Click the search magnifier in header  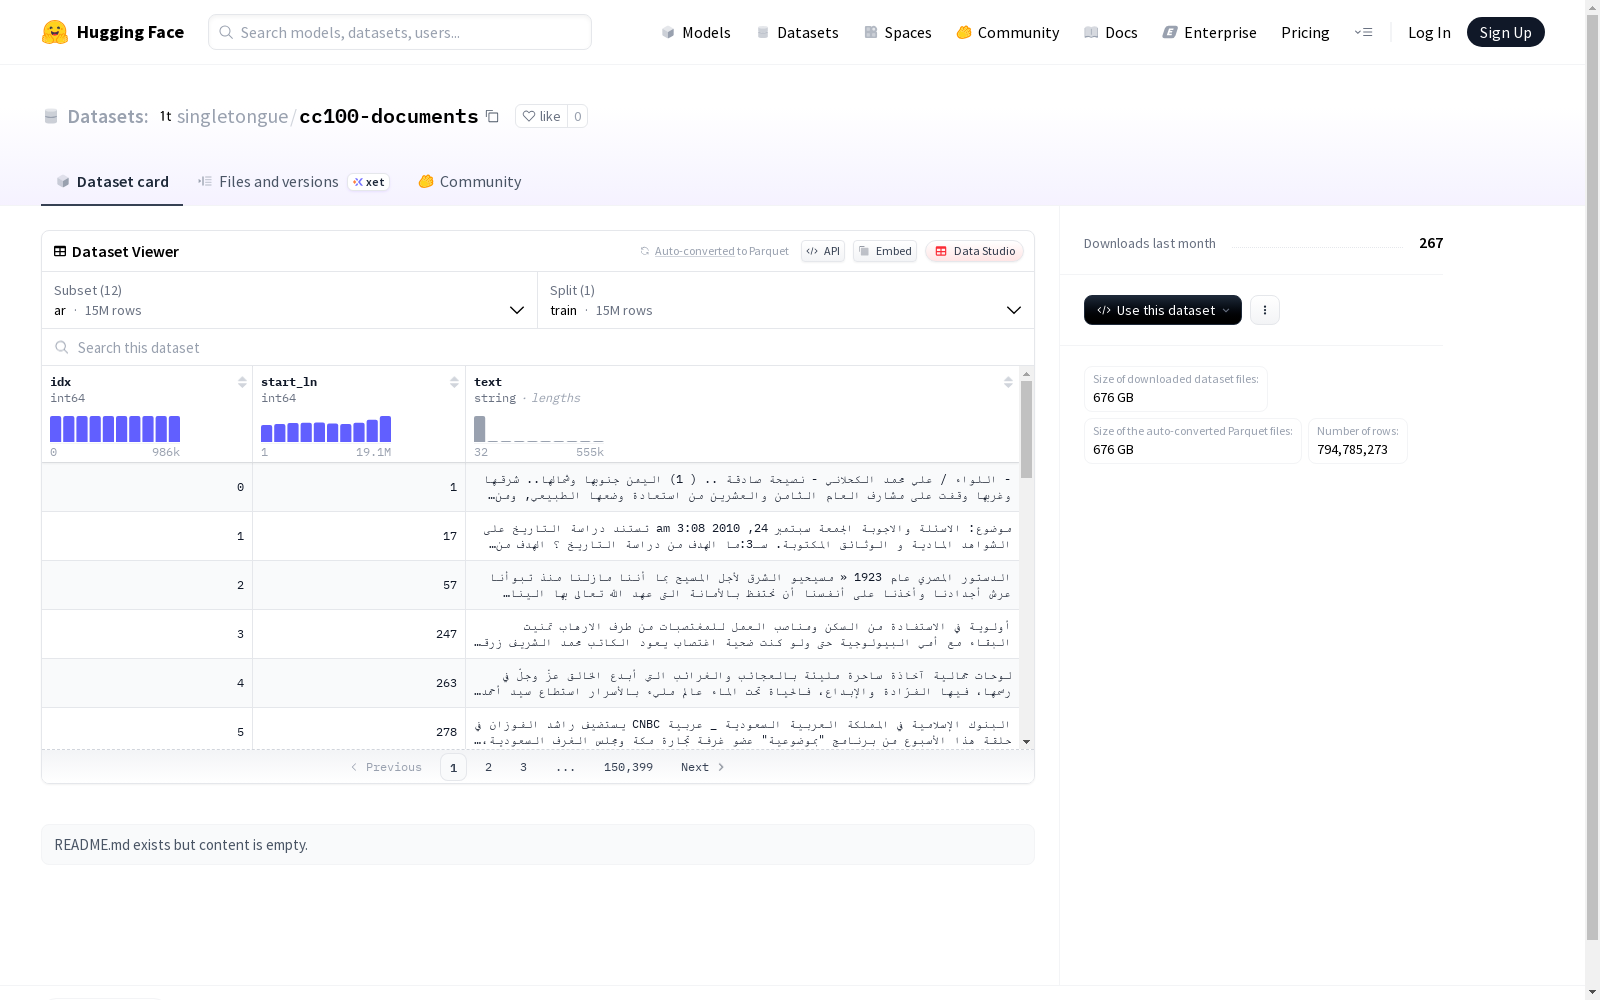click(226, 32)
